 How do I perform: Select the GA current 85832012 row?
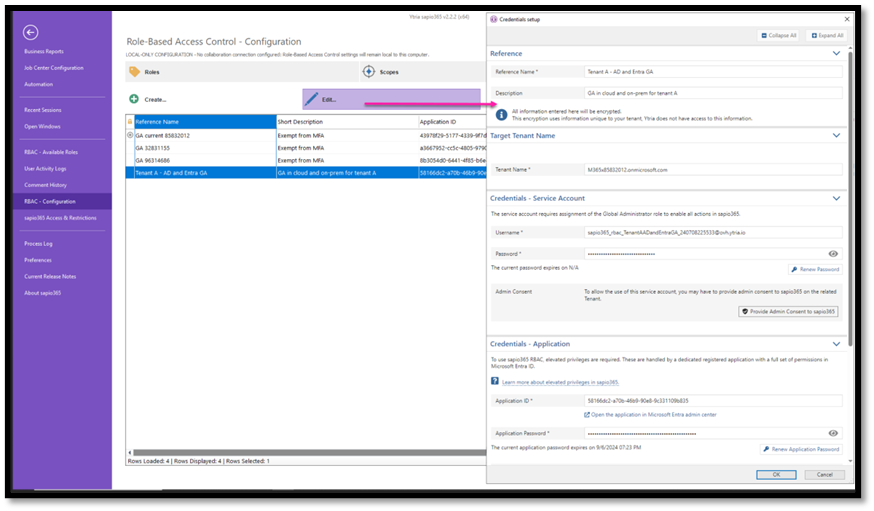306,135
